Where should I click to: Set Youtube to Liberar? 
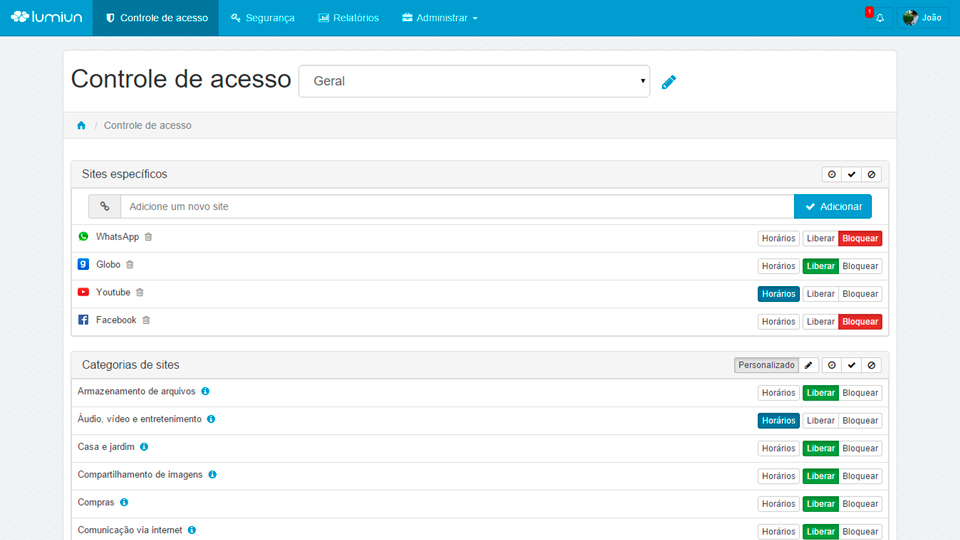[x=820, y=294]
